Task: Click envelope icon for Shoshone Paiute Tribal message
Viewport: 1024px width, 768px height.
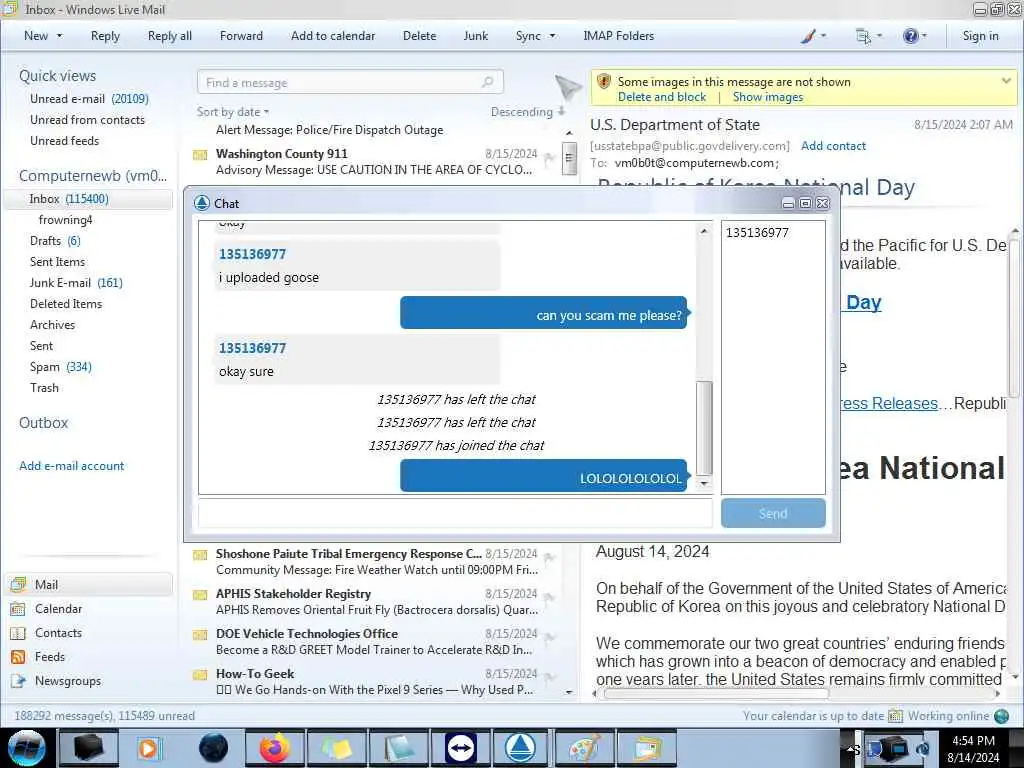Action: pos(200,555)
